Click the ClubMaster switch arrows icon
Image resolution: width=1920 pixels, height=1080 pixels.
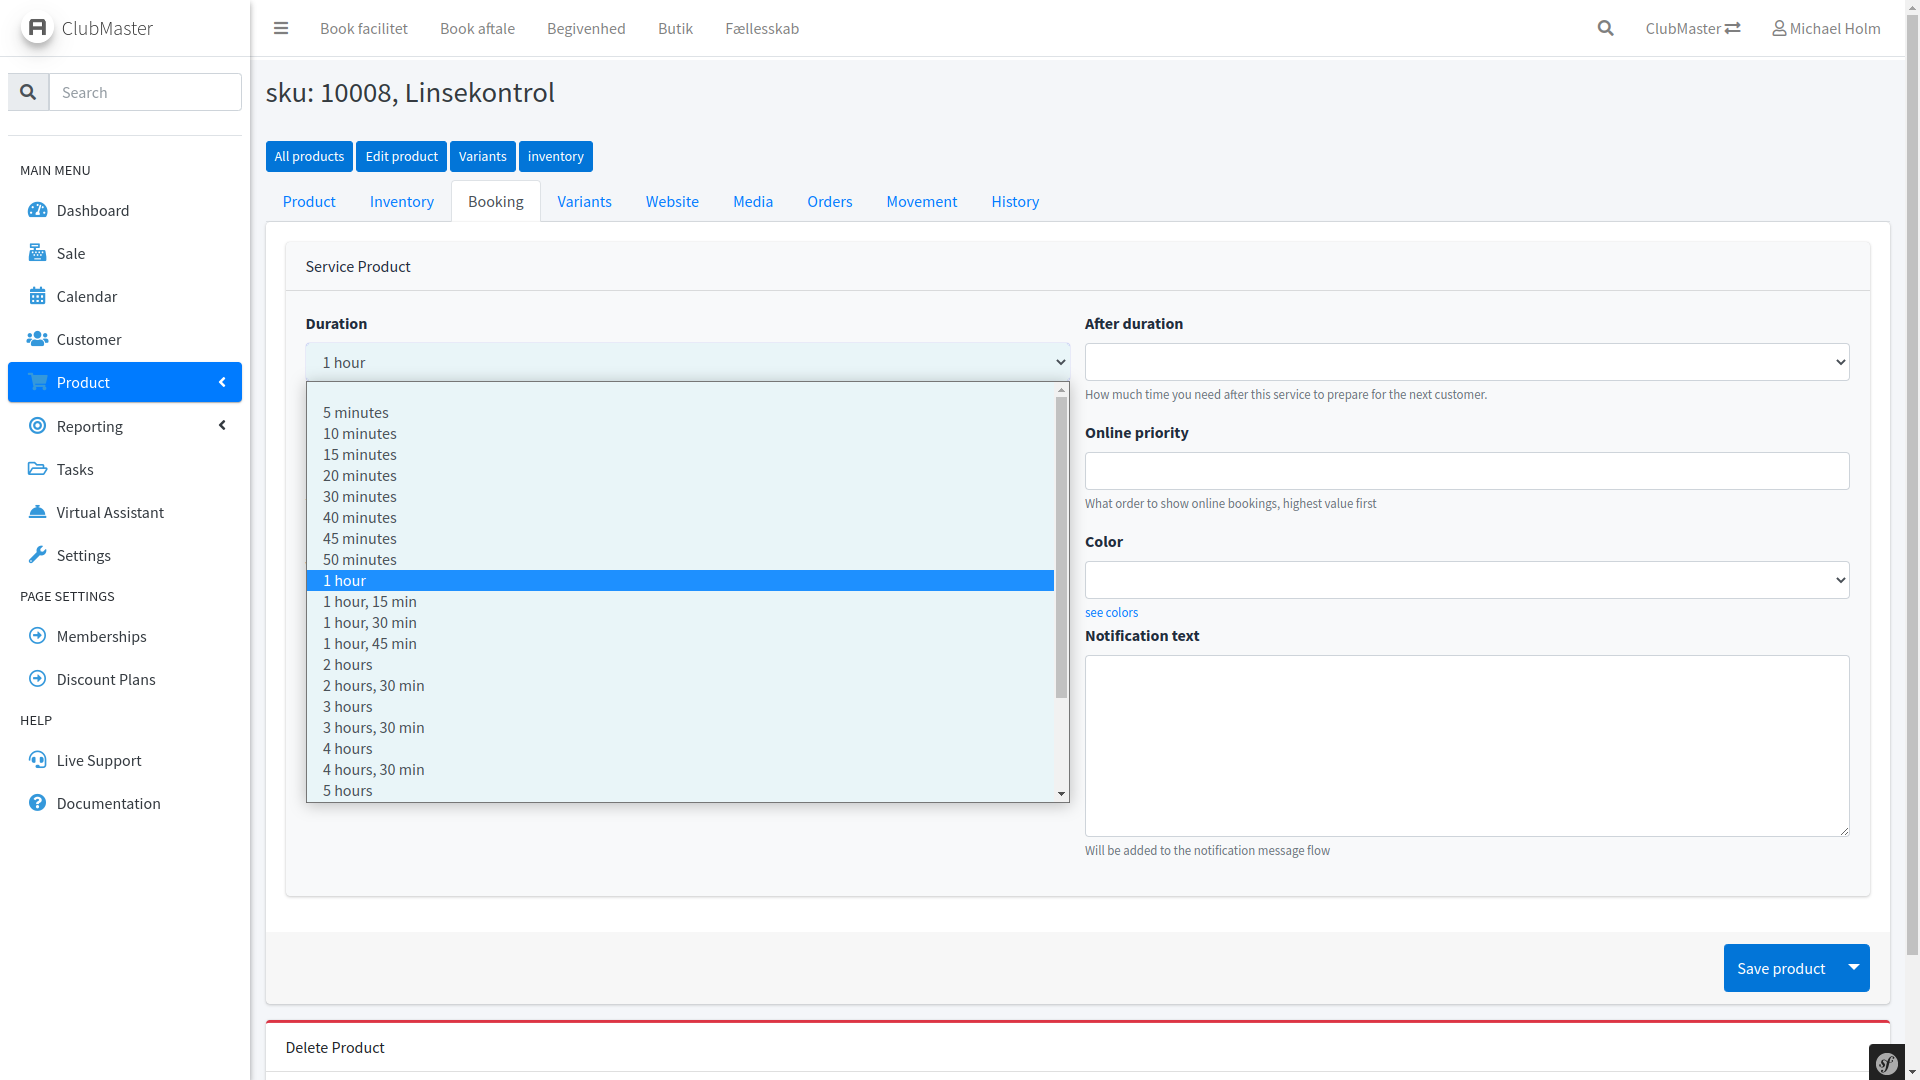coord(1733,28)
